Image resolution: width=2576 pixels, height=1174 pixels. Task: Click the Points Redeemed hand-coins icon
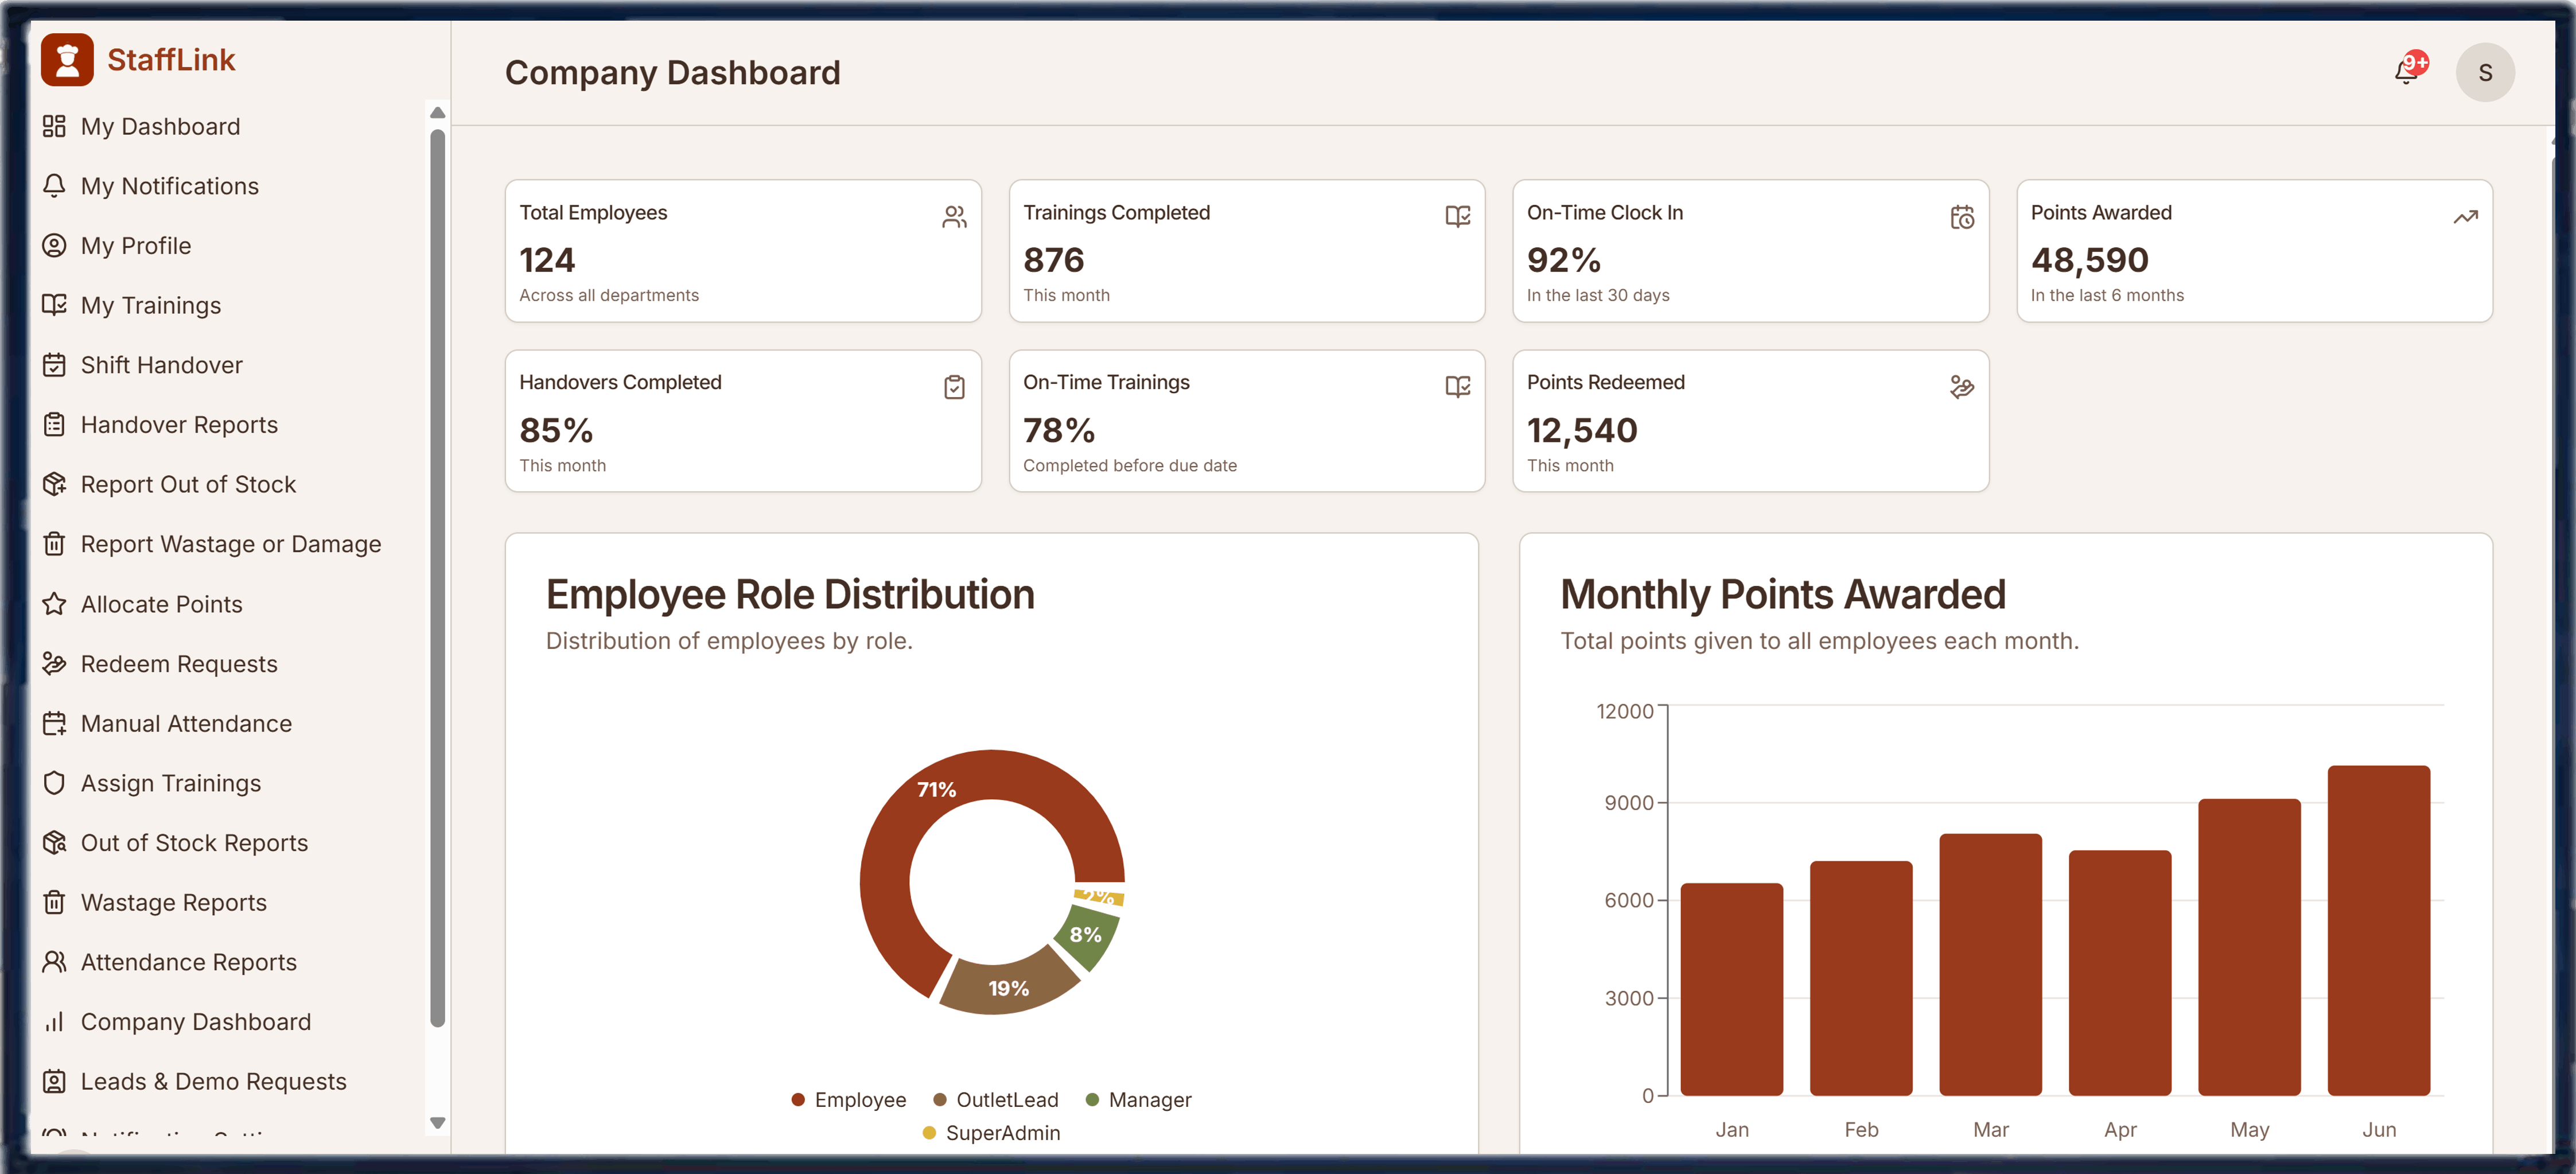pos(1961,387)
